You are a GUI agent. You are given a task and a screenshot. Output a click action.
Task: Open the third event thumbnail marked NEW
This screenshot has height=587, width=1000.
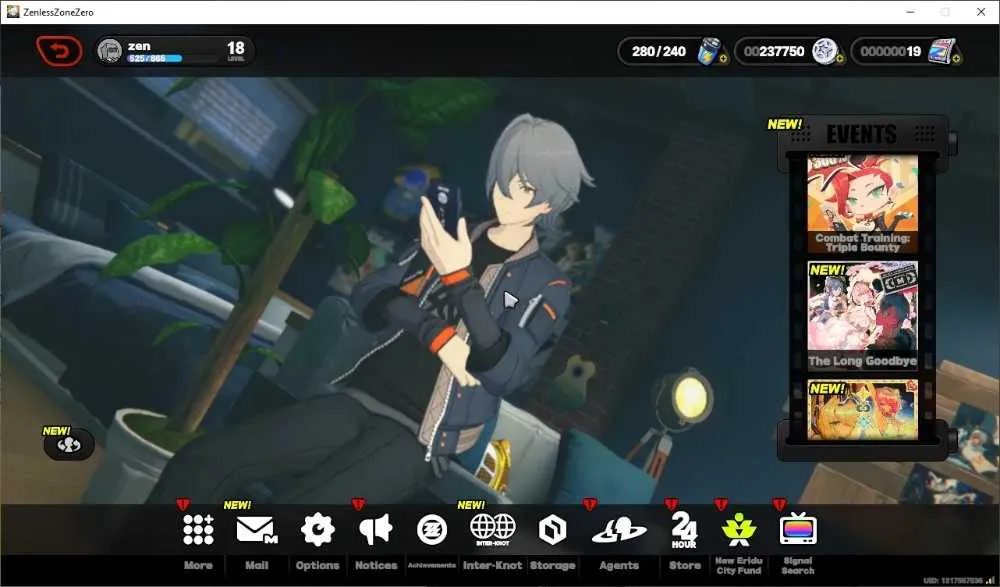[x=862, y=410]
